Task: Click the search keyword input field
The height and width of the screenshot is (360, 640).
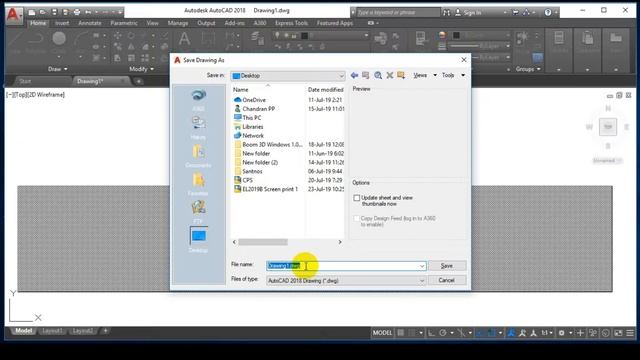Action: click(398, 13)
